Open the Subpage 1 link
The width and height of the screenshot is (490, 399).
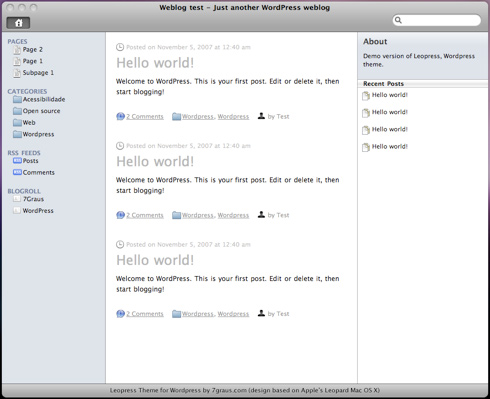[x=38, y=73]
